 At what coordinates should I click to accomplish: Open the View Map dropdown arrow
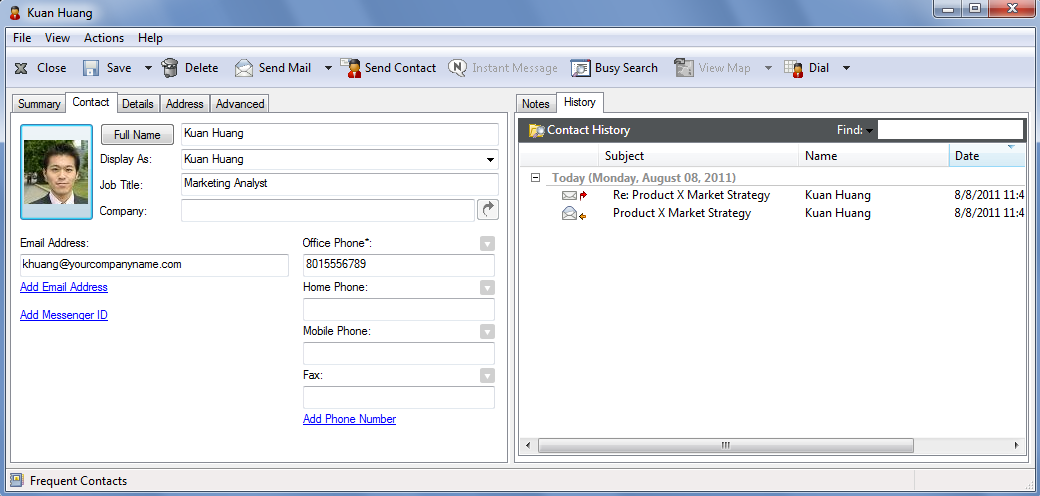point(768,68)
